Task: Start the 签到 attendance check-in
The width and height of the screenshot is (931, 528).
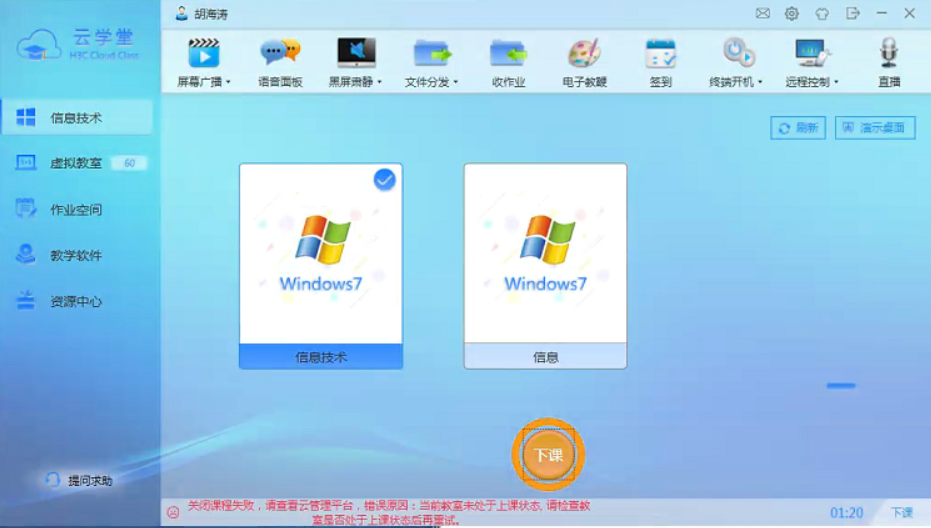Action: click(x=660, y=53)
